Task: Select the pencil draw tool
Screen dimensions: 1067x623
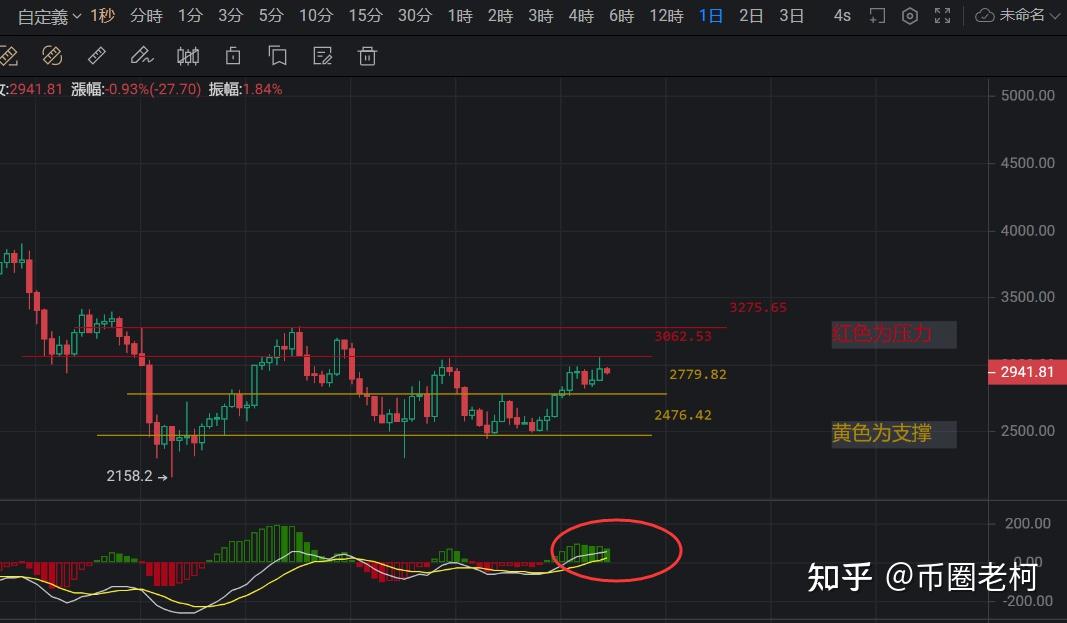Action: 142,56
